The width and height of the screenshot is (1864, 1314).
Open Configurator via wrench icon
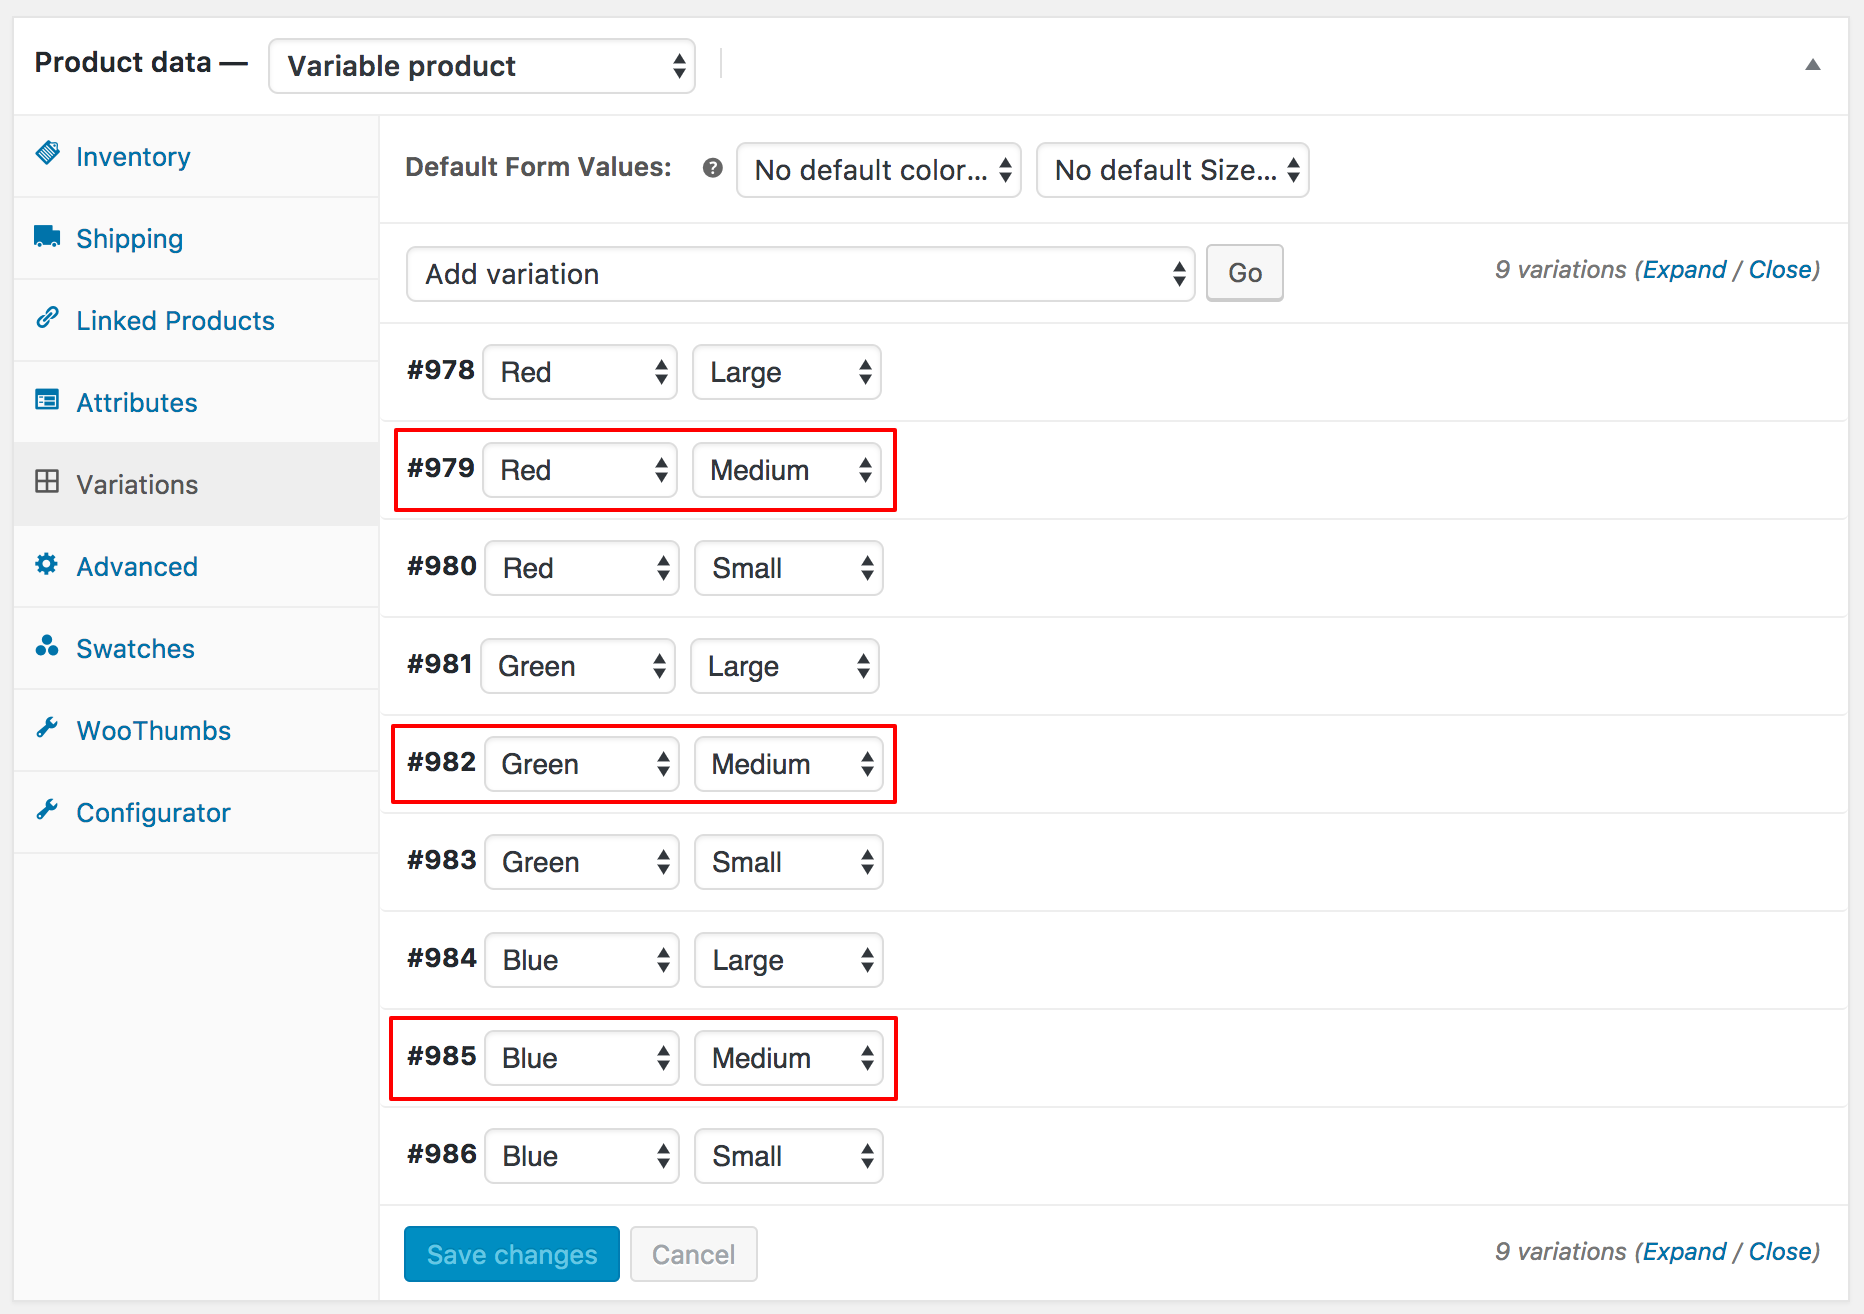(x=46, y=811)
